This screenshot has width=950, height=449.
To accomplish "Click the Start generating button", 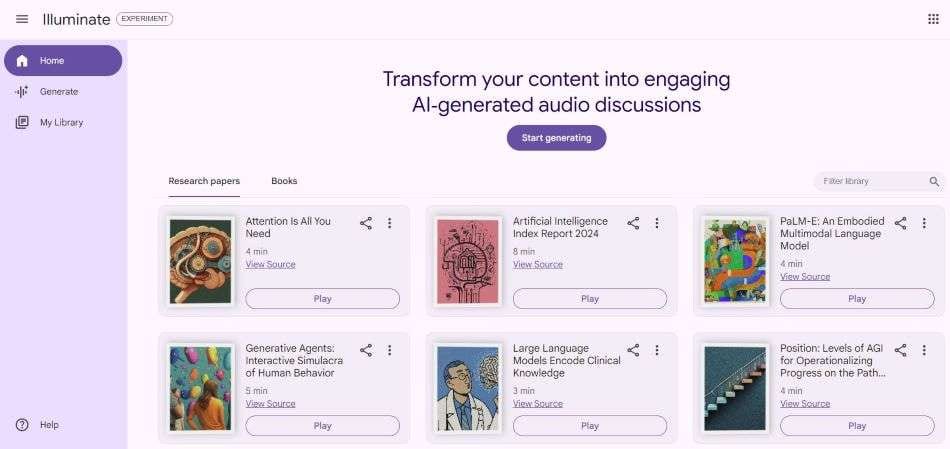I will [x=556, y=138].
